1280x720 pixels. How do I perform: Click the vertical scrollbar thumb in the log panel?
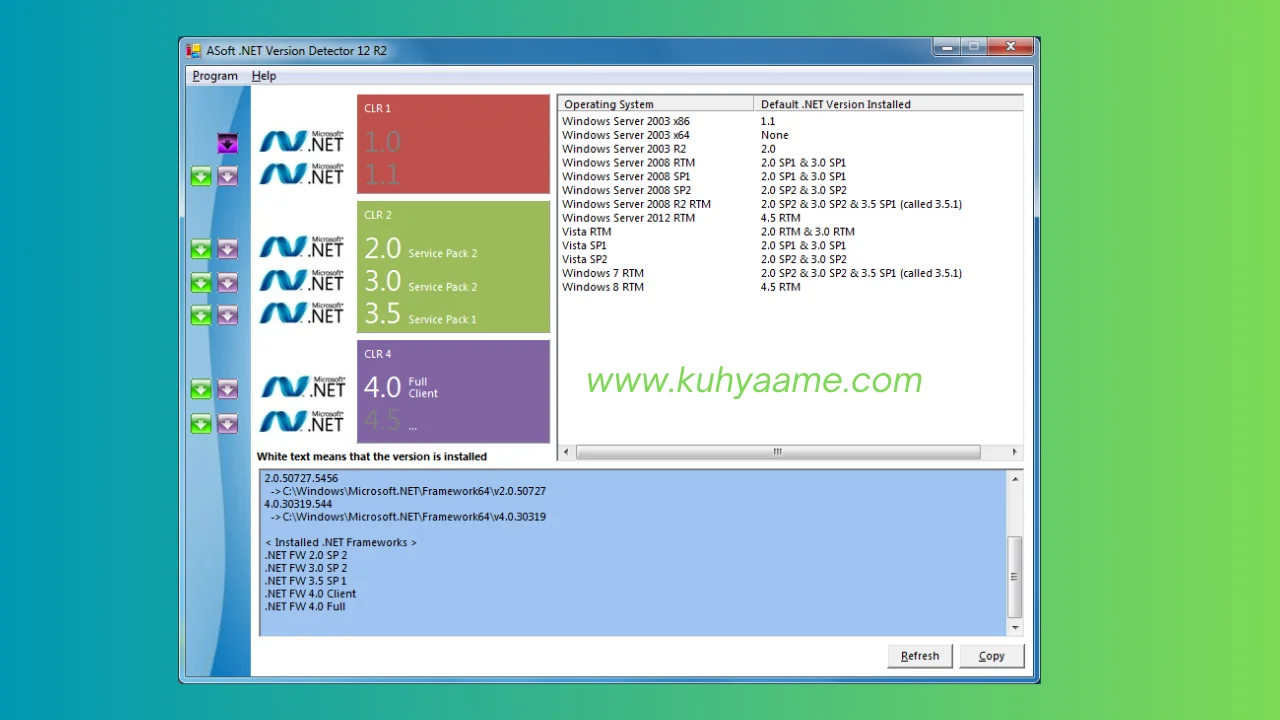(1016, 577)
